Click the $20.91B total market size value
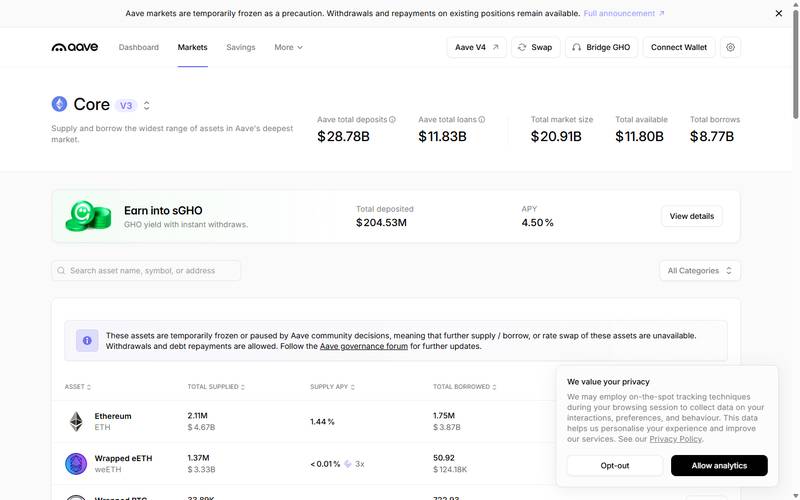Viewport: 800px width, 500px height. [556, 137]
